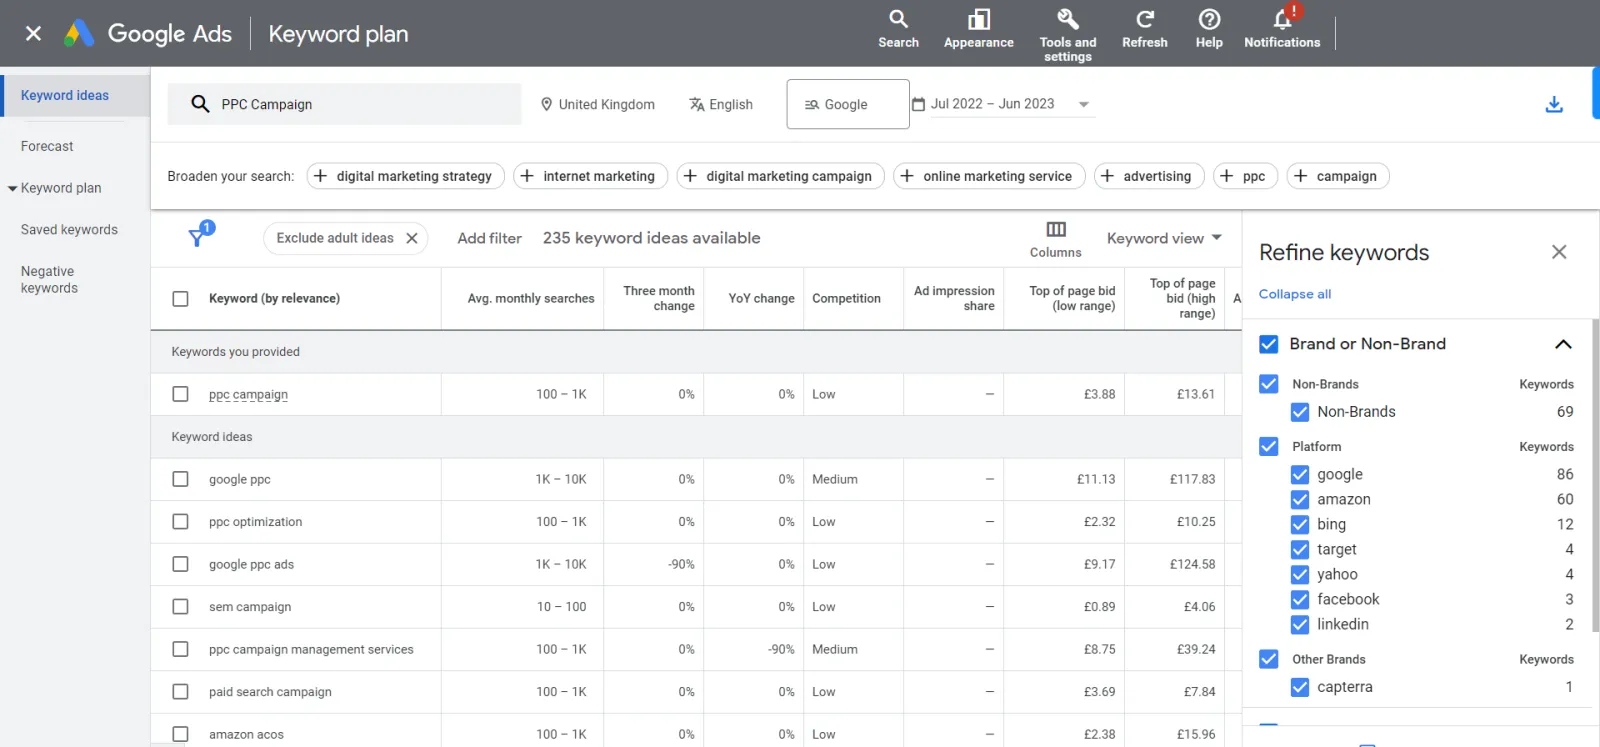Go to the Forecast sidebar item

coord(47,146)
